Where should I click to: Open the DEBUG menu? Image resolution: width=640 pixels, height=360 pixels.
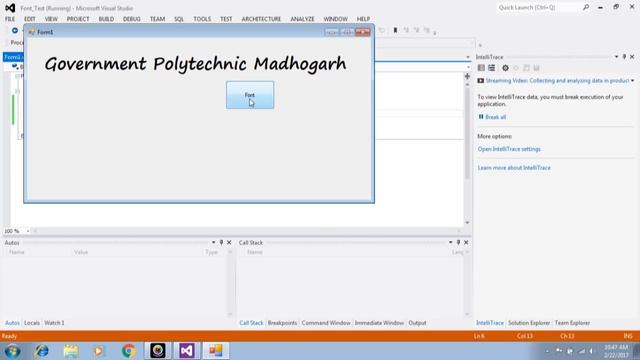[x=131, y=19]
